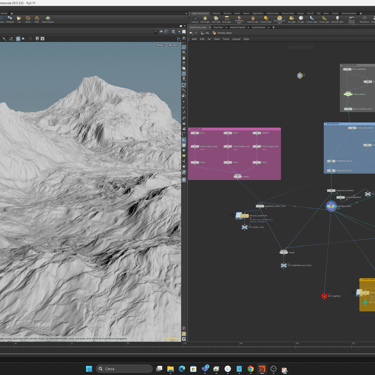
Task: Open the No cam camera dropdown
Action: pyautogui.click(x=173, y=45)
